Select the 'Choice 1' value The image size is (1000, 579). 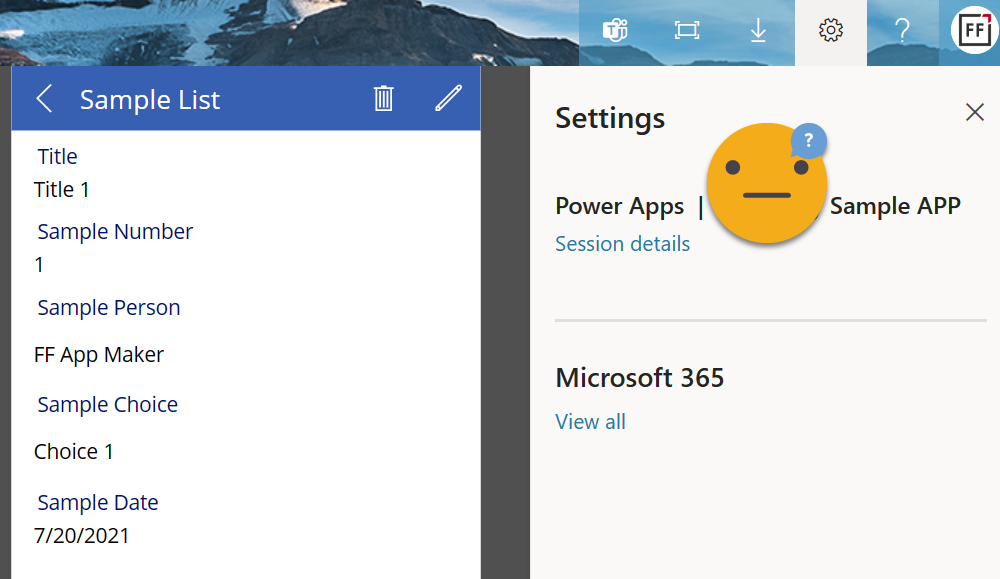(74, 451)
